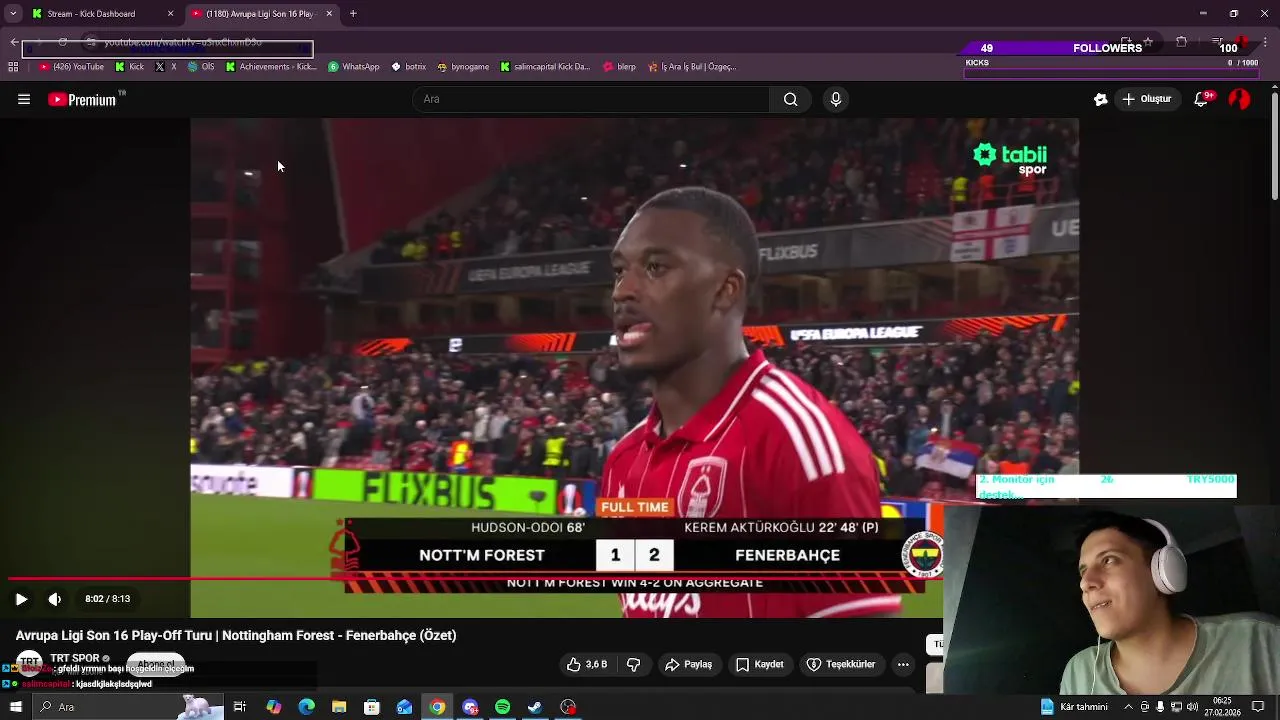1280x720 pixels.
Task: Send thanks via 'Teşekkürler' button
Action: pos(841,664)
